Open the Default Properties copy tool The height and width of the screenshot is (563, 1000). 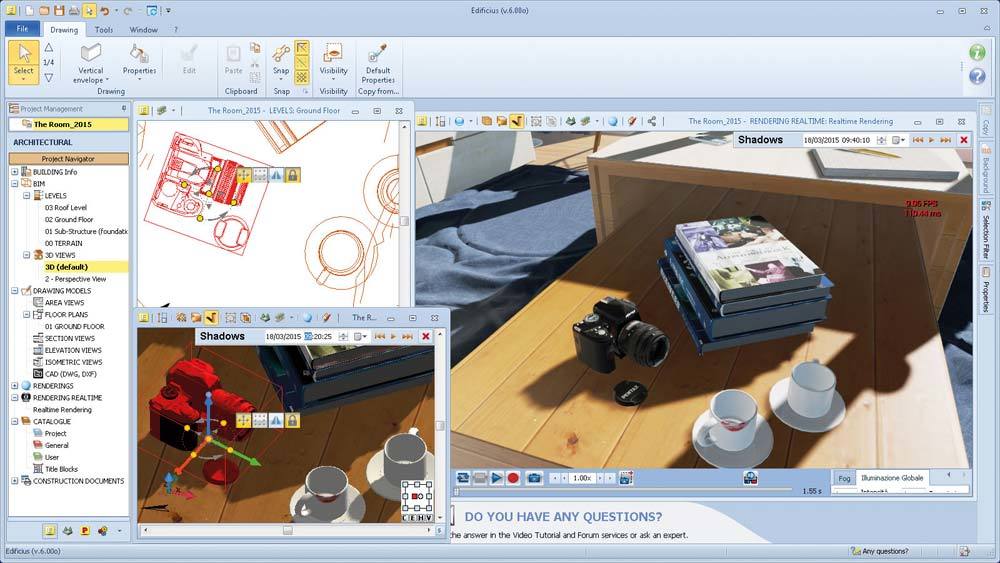[378, 60]
